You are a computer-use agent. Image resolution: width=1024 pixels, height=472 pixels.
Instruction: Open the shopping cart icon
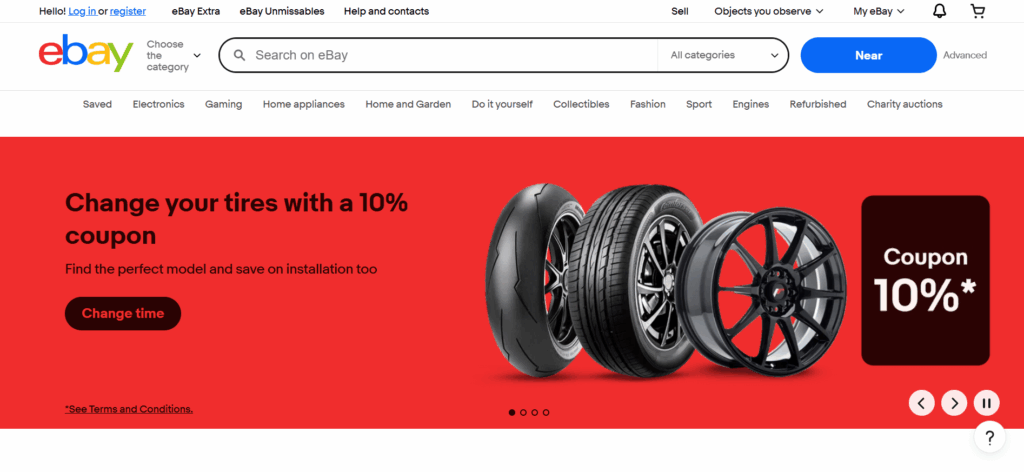click(x=978, y=11)
